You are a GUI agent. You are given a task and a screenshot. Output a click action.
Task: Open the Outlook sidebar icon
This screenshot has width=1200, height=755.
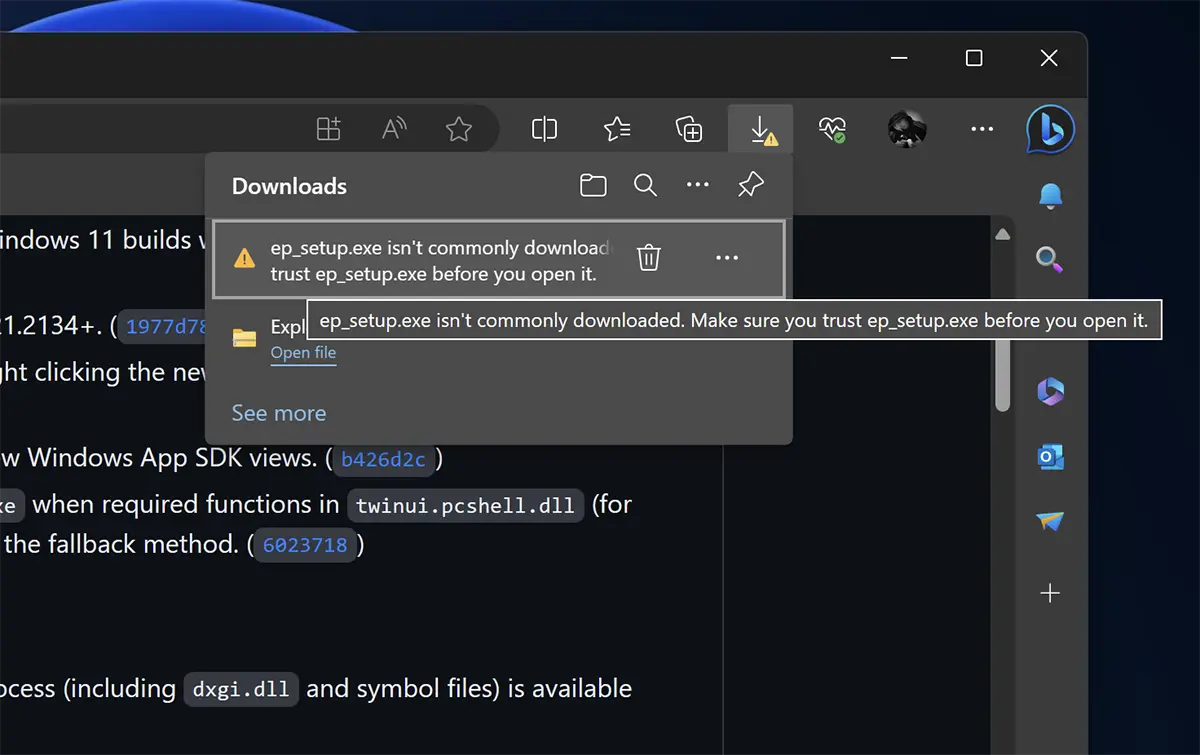coord(1050,457)
